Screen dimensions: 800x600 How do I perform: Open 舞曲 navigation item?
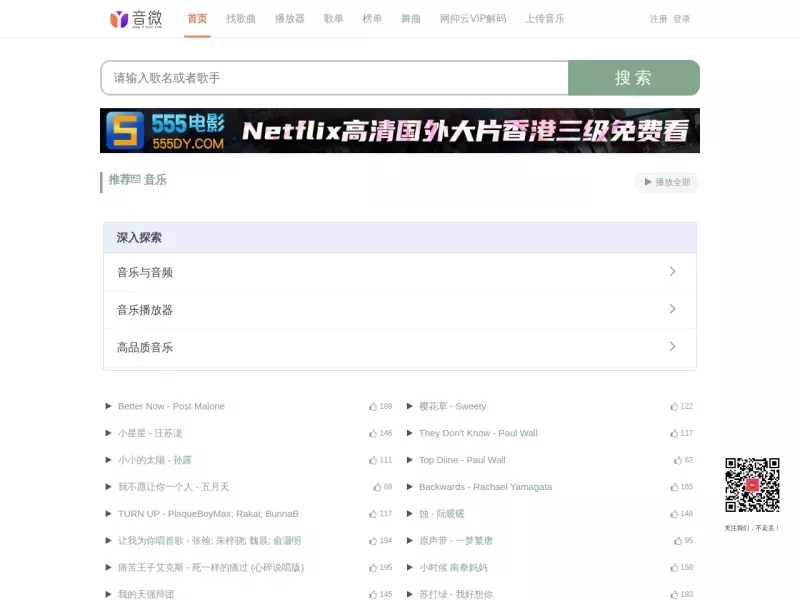(x=411, y=19)
